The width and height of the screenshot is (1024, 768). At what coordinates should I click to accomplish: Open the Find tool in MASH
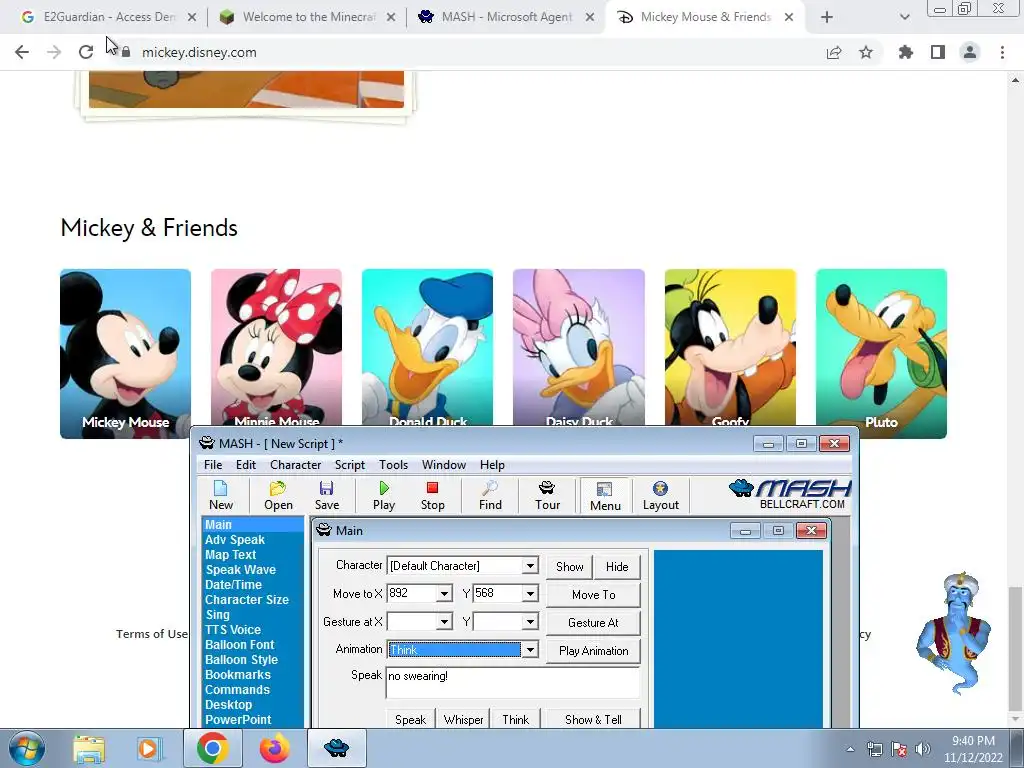pyautogui.click(x=490, y=495)
